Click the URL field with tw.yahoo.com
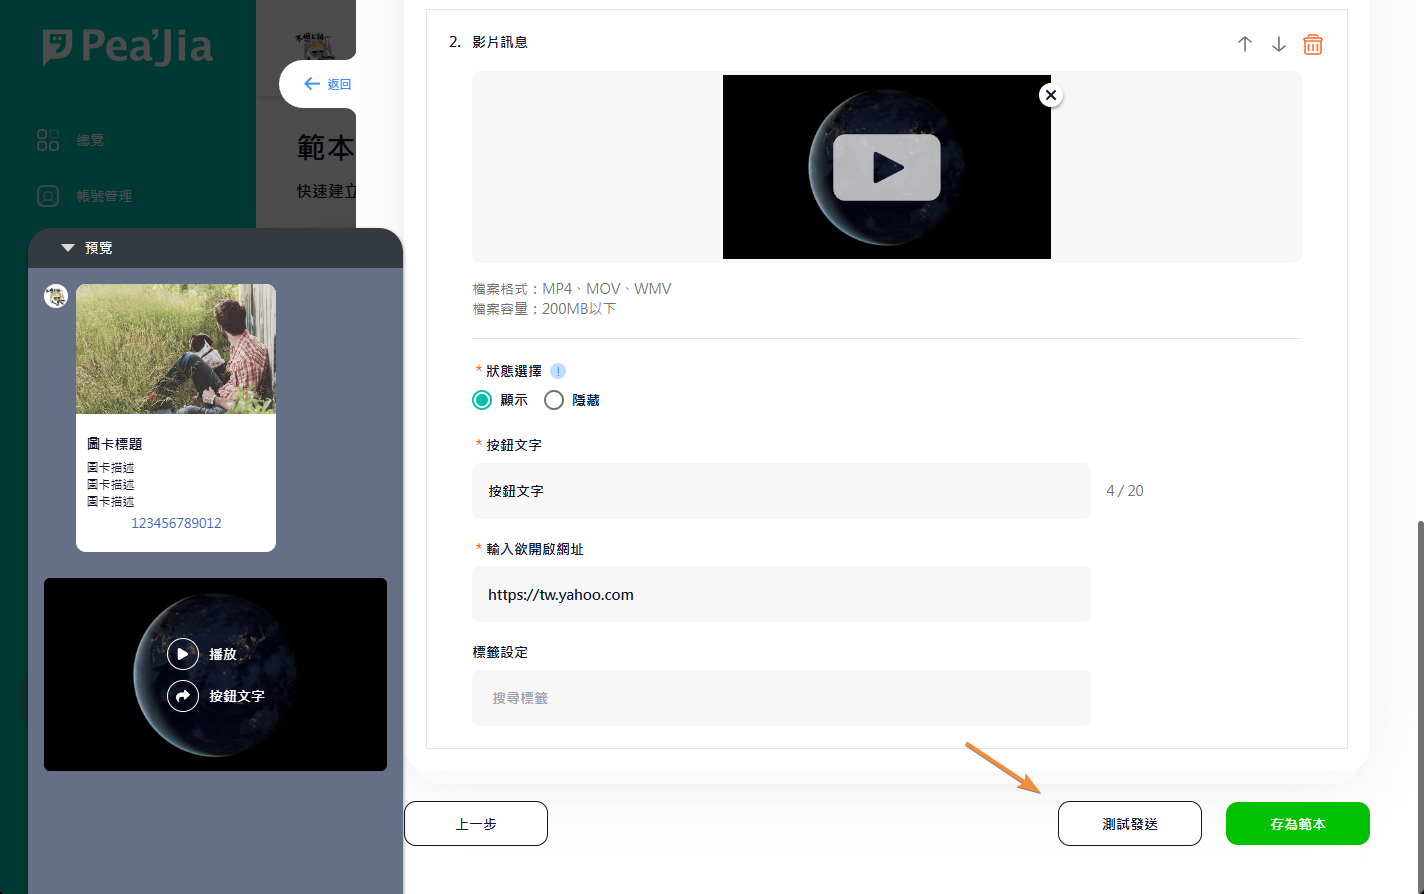The width and height of the screenshot is (1424, 894). pos(780,595)
